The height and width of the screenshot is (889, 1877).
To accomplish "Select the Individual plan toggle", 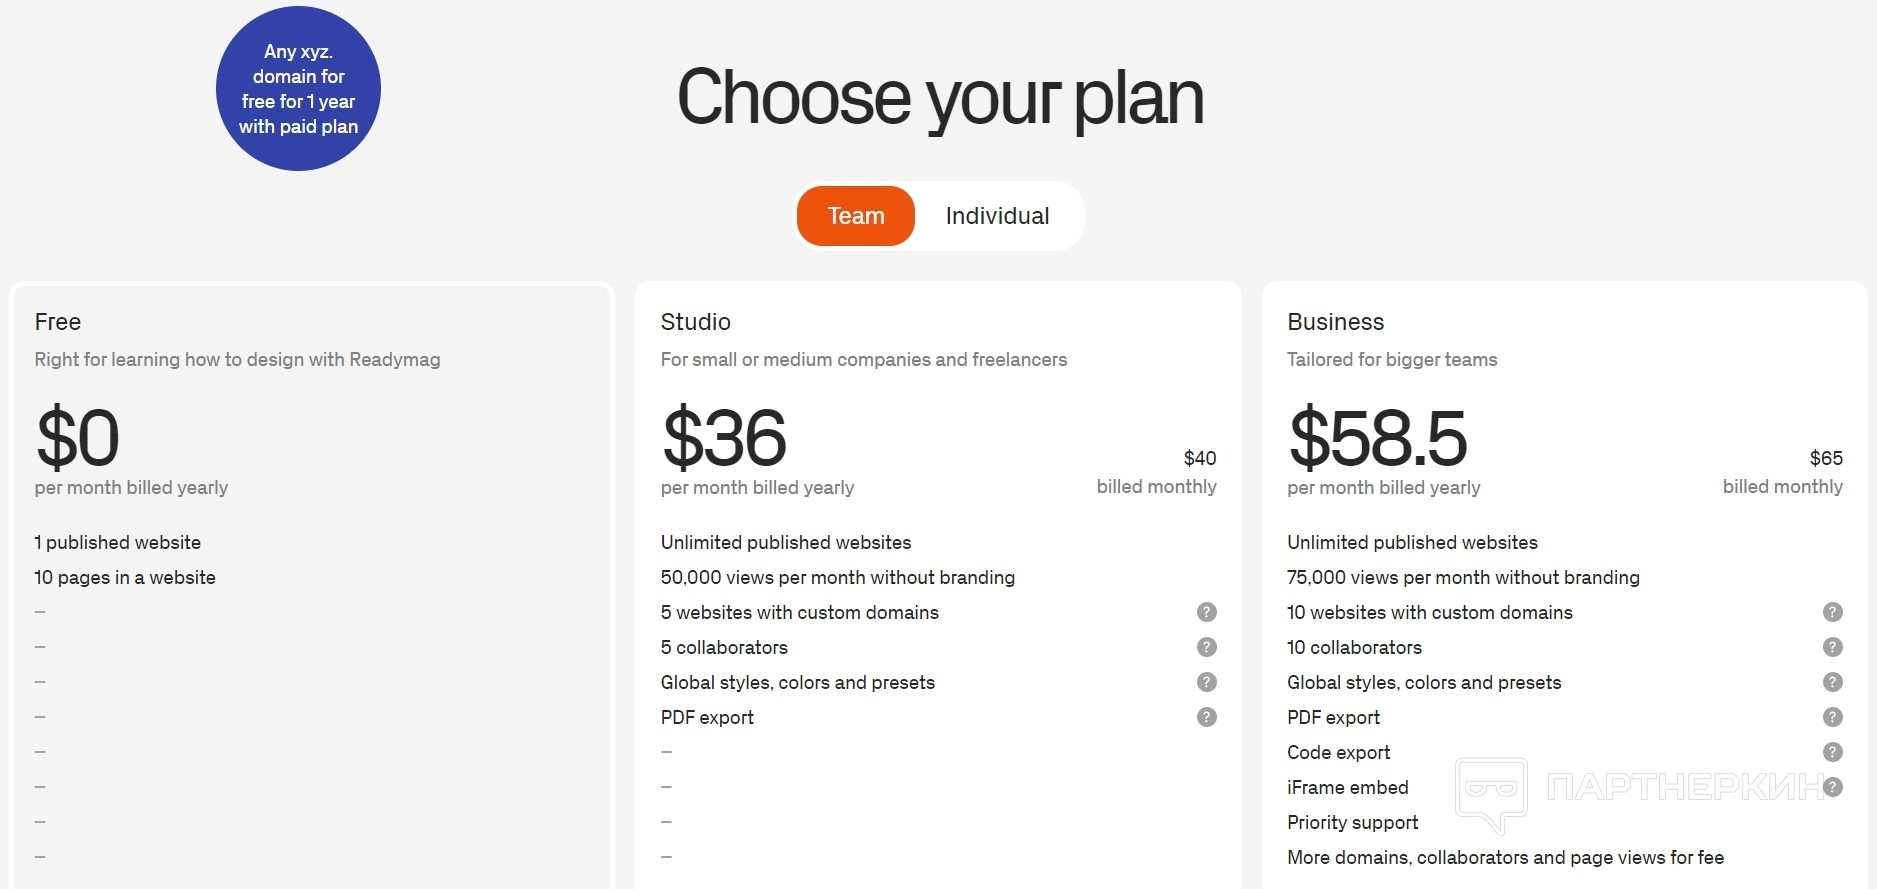I will coord(997,216).
